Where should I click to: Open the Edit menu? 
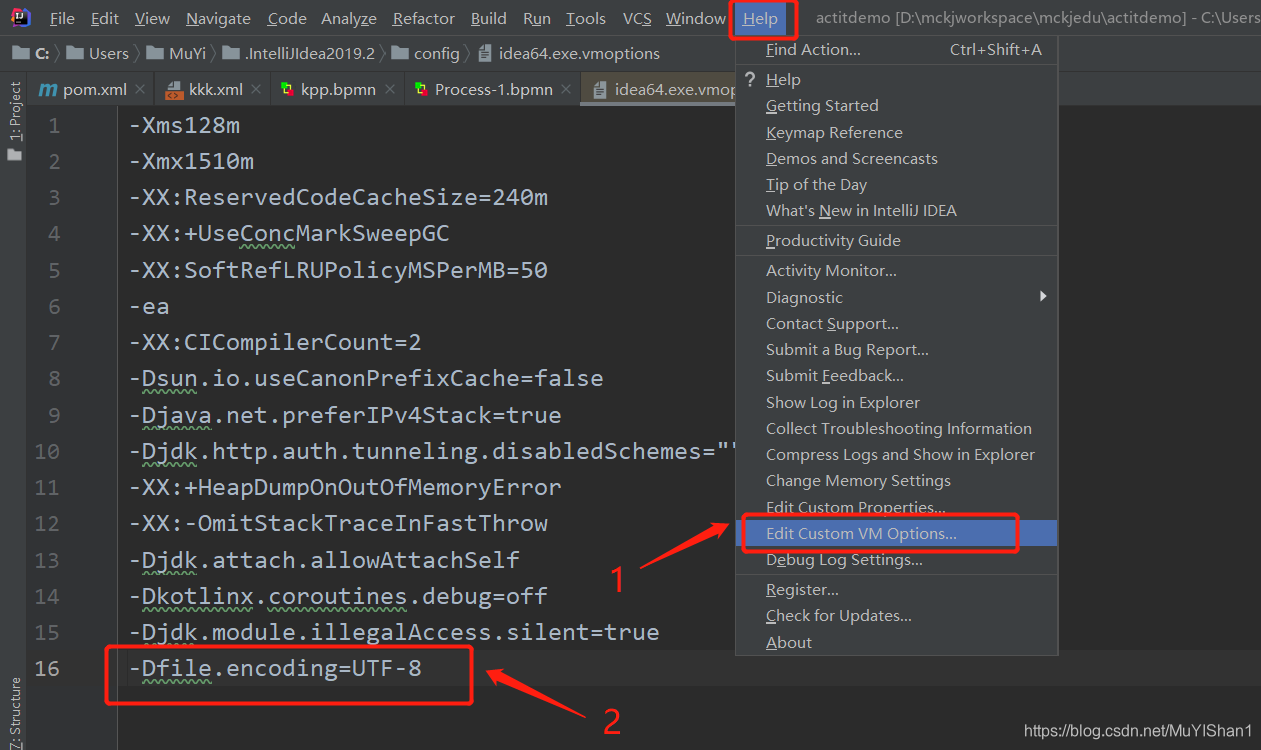tap(104, 18)
